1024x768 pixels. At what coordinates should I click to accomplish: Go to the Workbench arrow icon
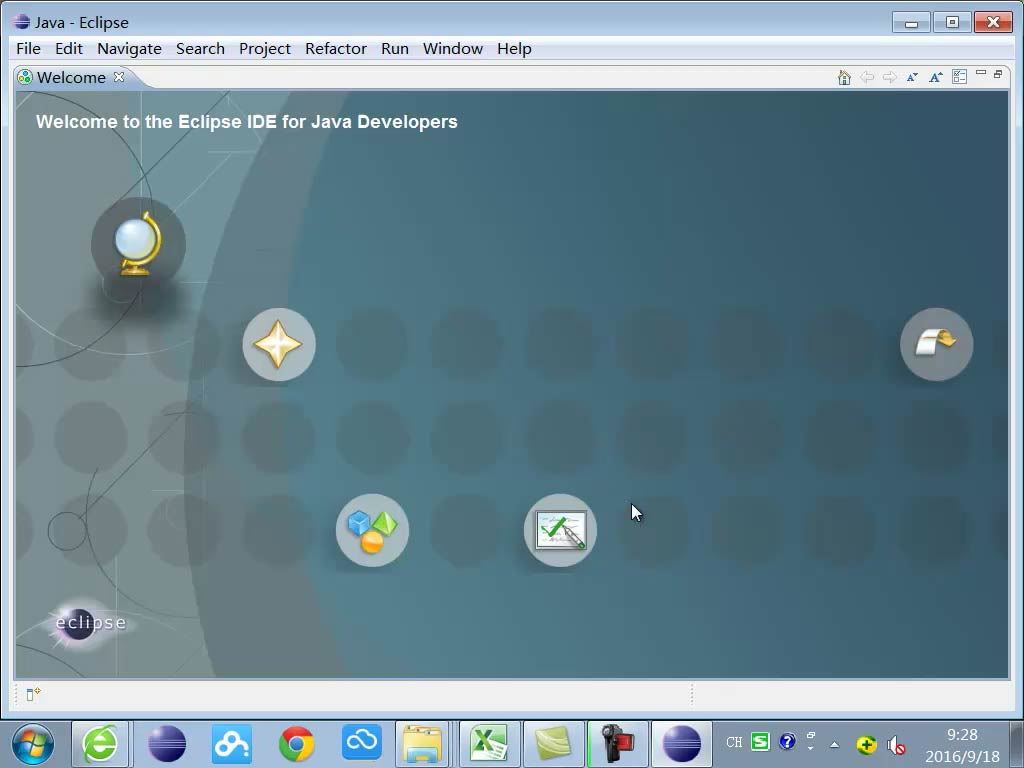click(x=936, y=344)
